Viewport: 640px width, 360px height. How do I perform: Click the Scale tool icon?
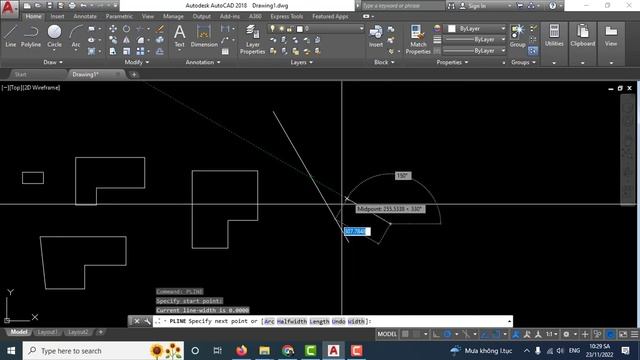click(127, 51)
